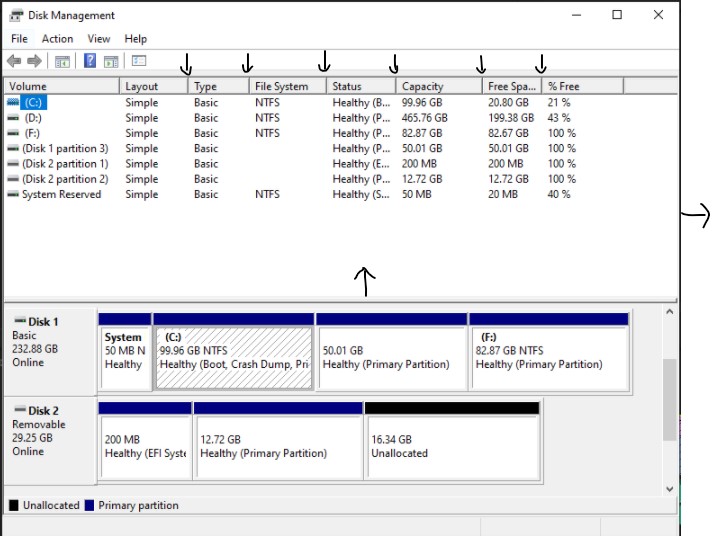Click the Disk 1 partition 3 row icon
This screenshot has width=713, height=536.
13,149
